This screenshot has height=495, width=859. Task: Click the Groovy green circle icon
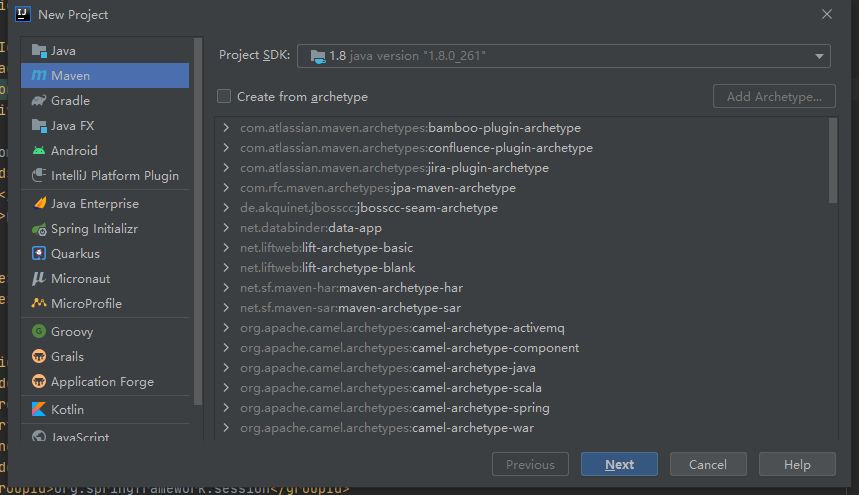39,331
